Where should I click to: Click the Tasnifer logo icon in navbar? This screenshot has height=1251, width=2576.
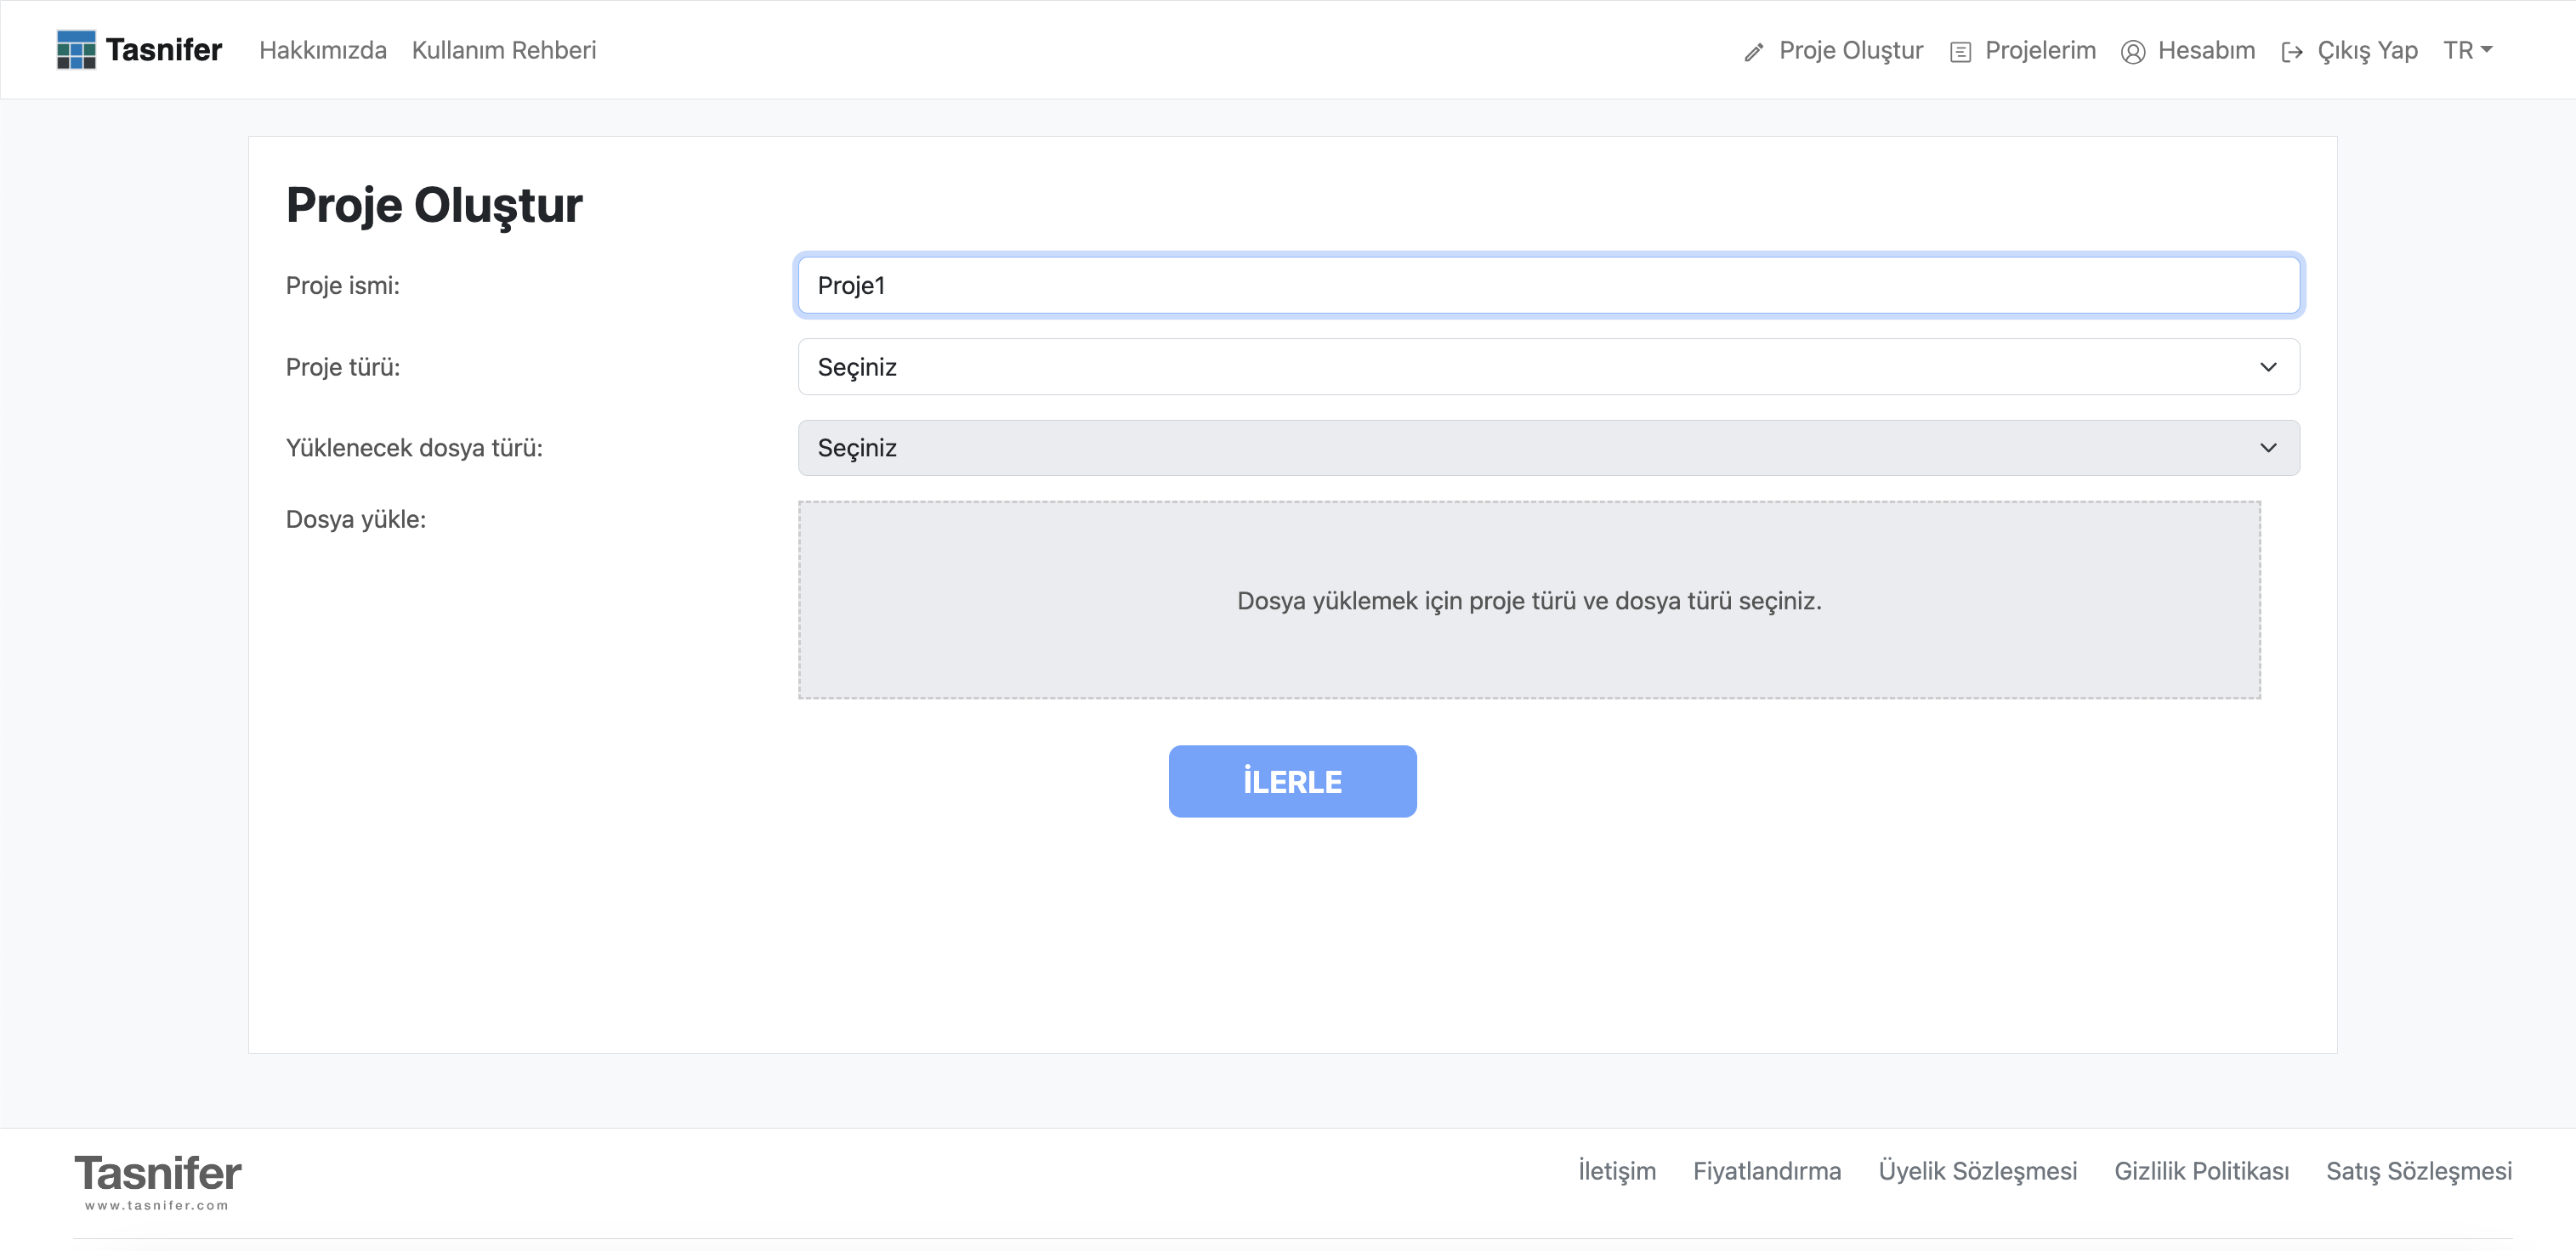point(76,50)
